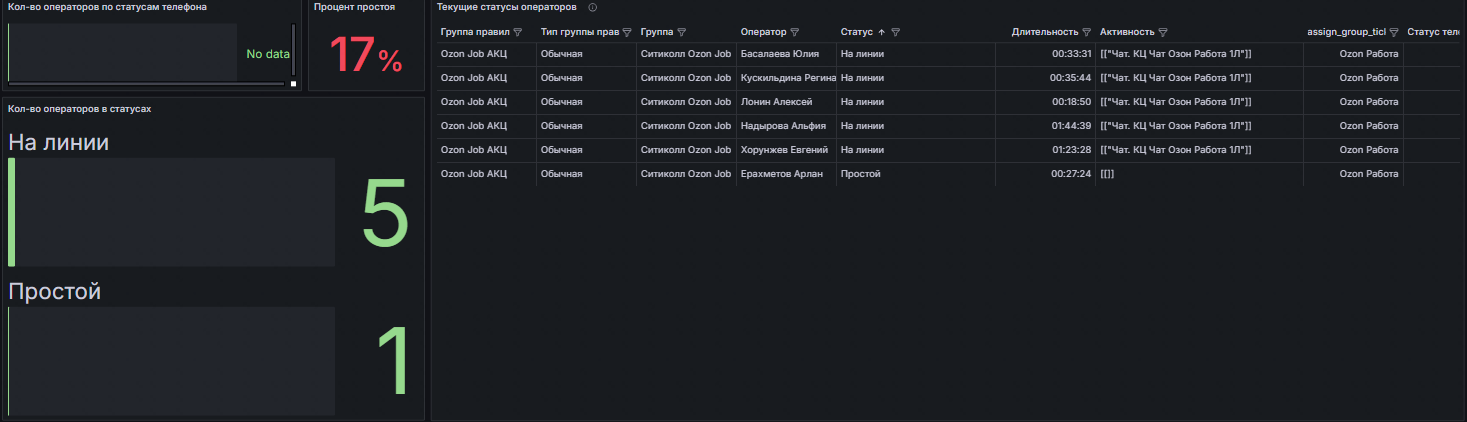Open filter for Тип группы прав column
The image size is (1467, 422).
click(627, 32)
